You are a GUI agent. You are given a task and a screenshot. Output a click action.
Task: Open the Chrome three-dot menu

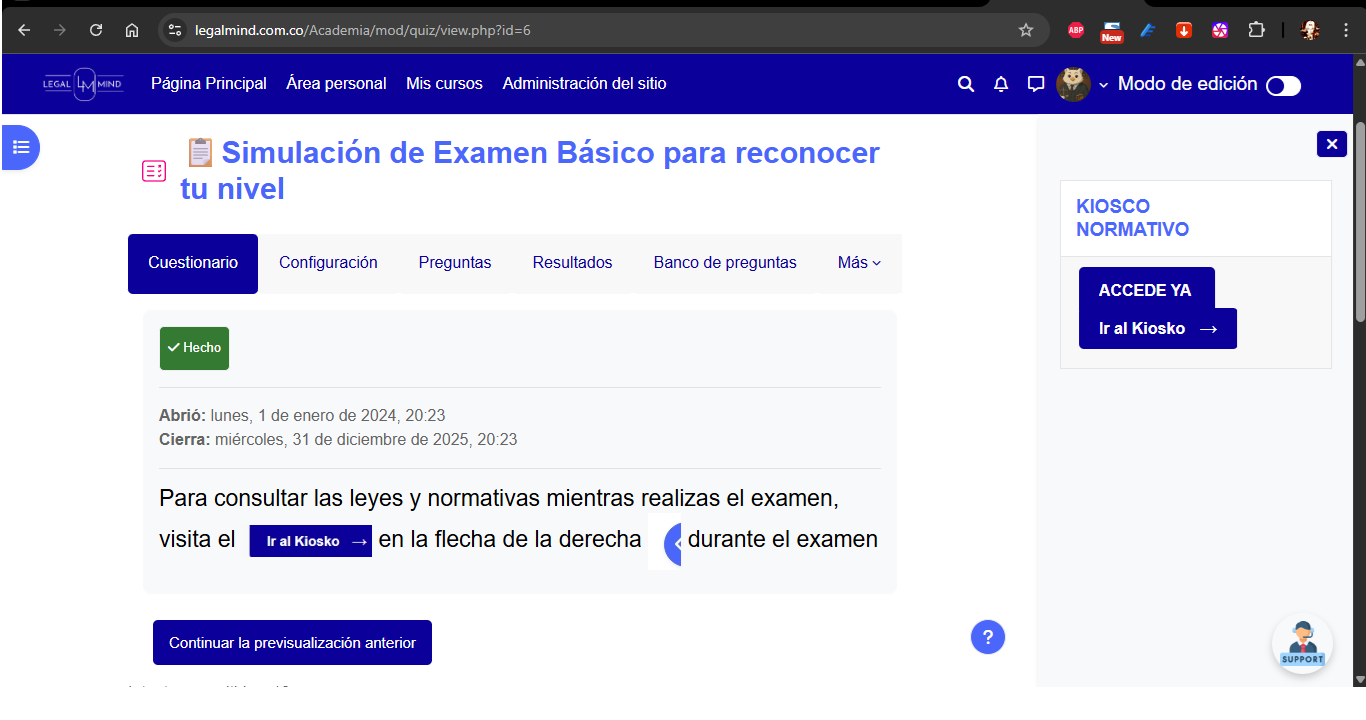pyautogui.click(x=1346, y=30)
